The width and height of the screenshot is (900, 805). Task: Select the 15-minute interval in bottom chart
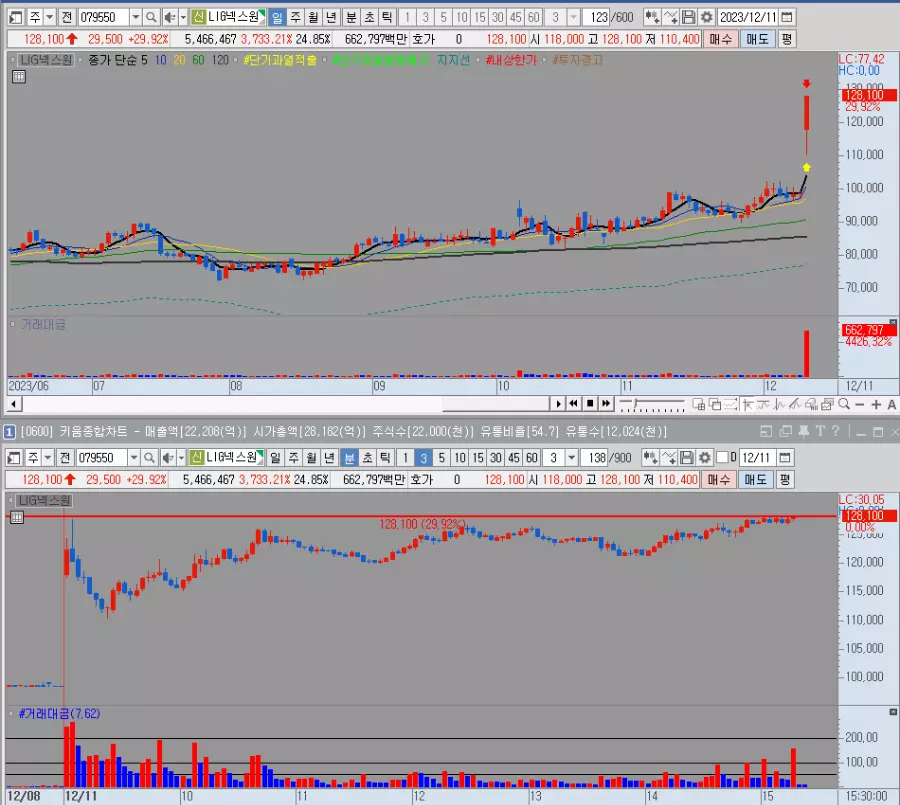click(478, 458)
